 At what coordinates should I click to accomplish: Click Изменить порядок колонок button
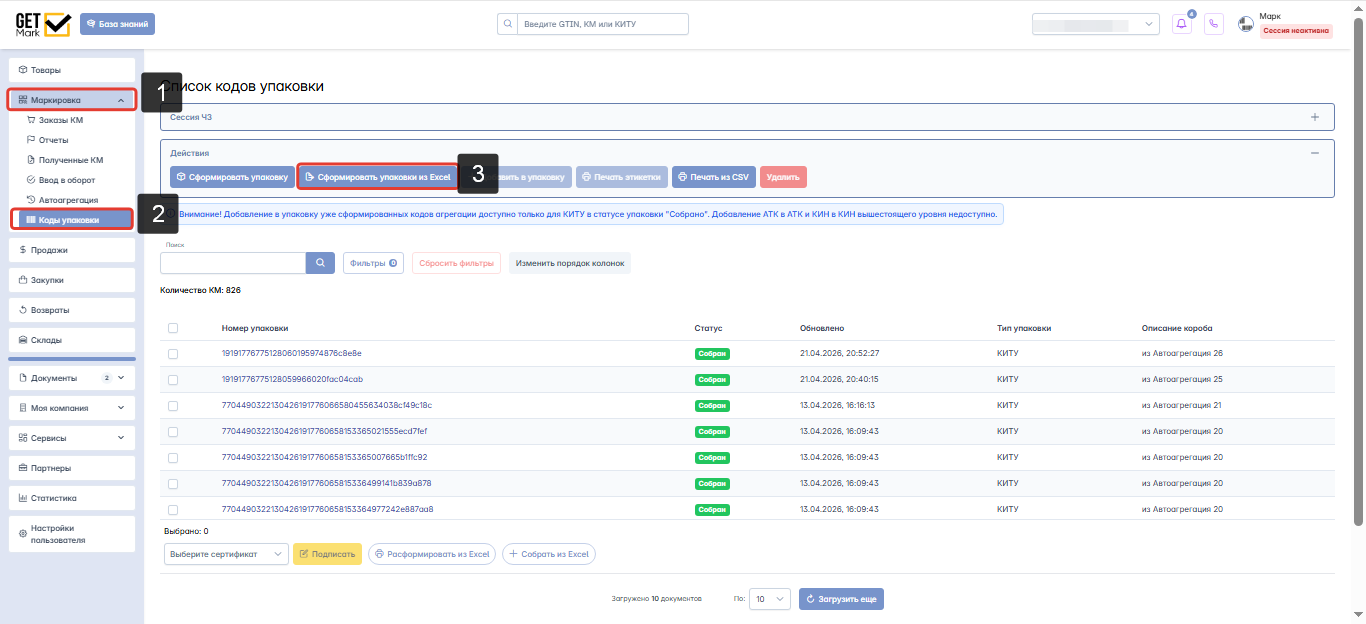tap(570, 263)
